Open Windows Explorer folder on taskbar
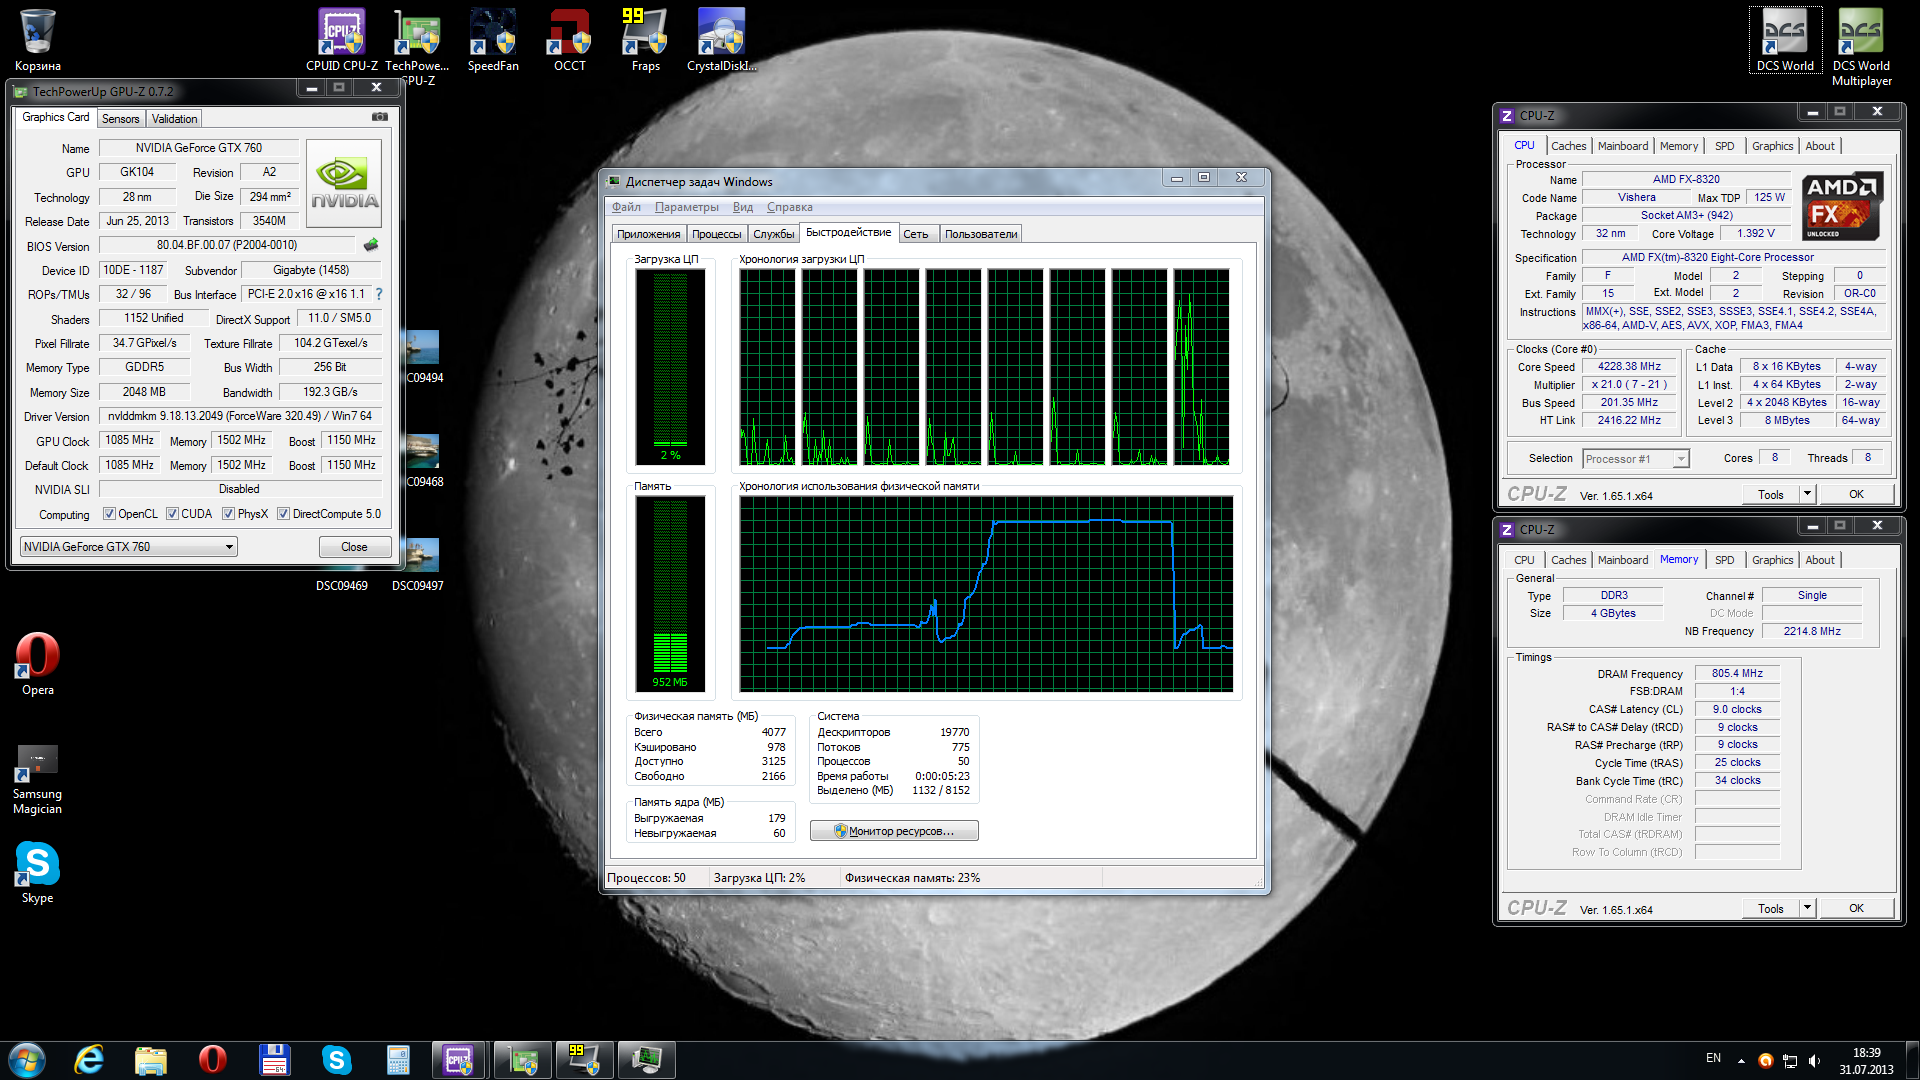Viewport: 1920px width, 1080px height. point(151,1060)
